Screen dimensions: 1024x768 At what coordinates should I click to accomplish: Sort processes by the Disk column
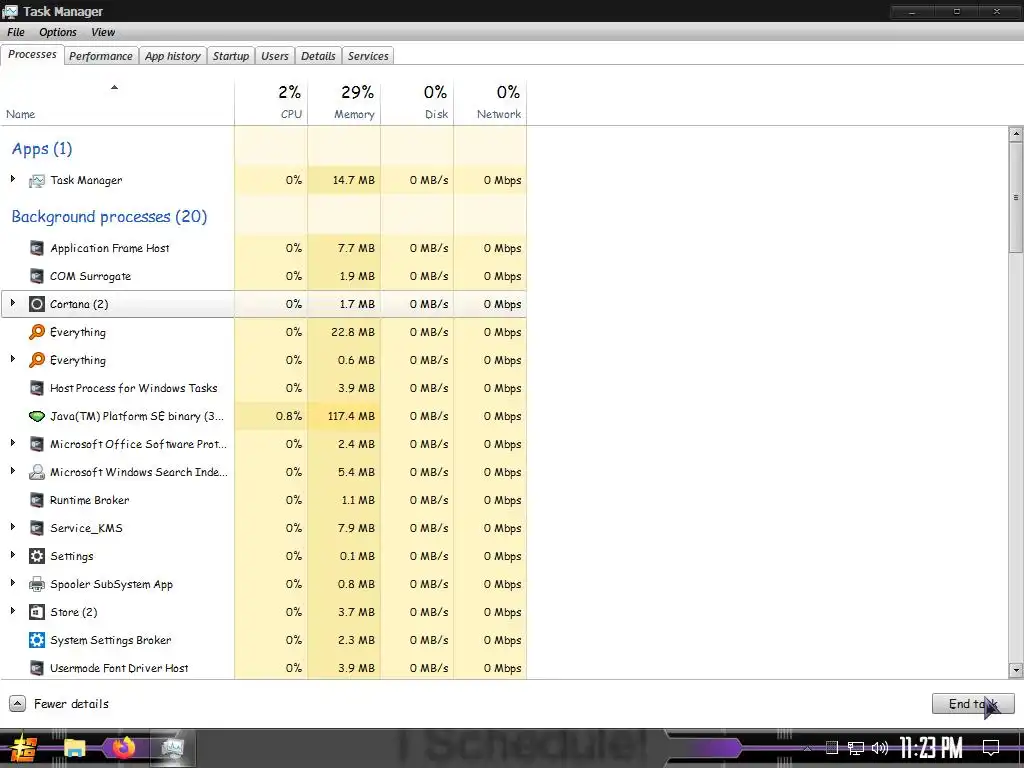tap(417, 102)
